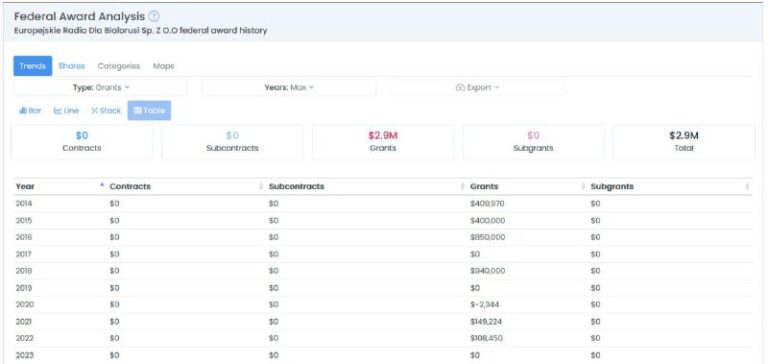Open the Export dropdown menu

pos(477,87)
